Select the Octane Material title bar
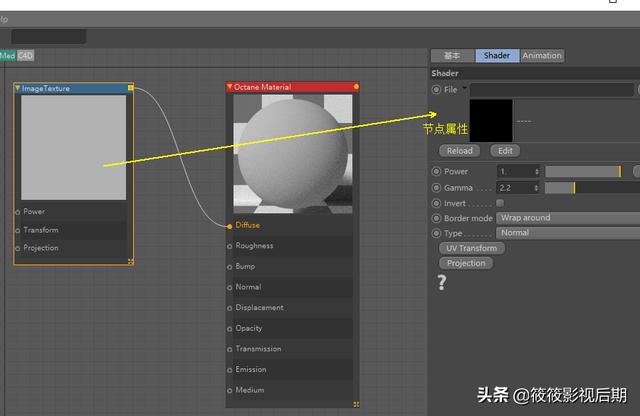 tap(293, 87)
